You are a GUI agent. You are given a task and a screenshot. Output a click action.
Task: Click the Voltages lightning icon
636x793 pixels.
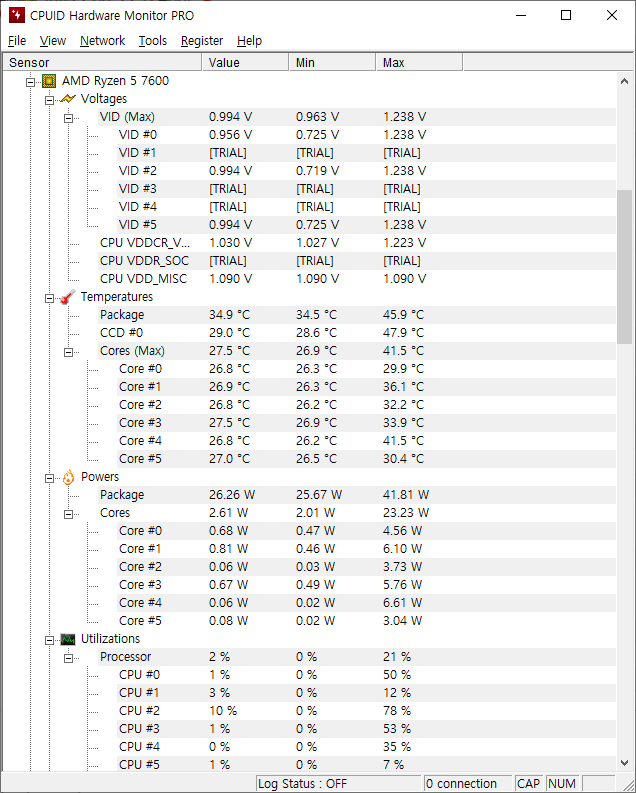pos(68,99)
